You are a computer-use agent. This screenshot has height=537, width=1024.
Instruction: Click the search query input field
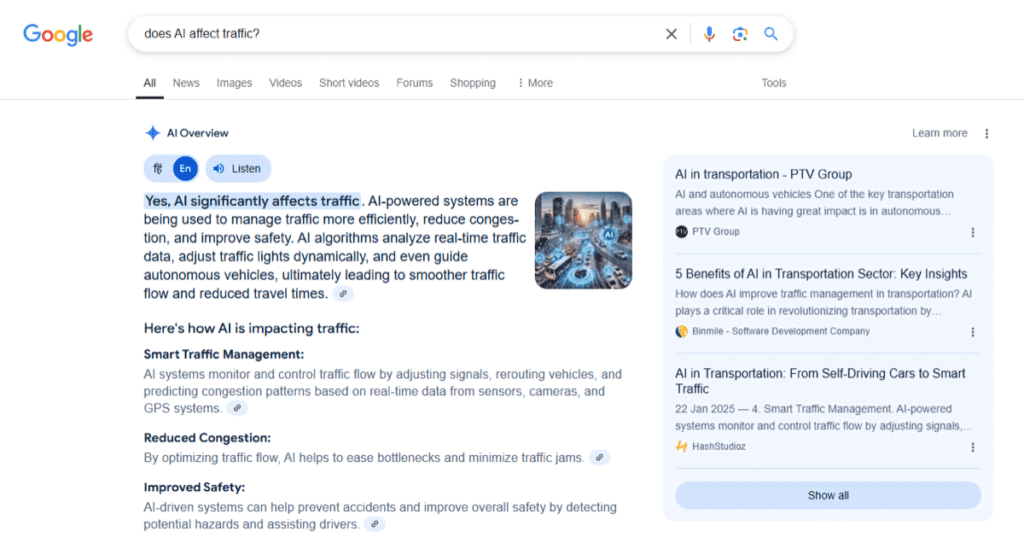(x=398, y=34)
